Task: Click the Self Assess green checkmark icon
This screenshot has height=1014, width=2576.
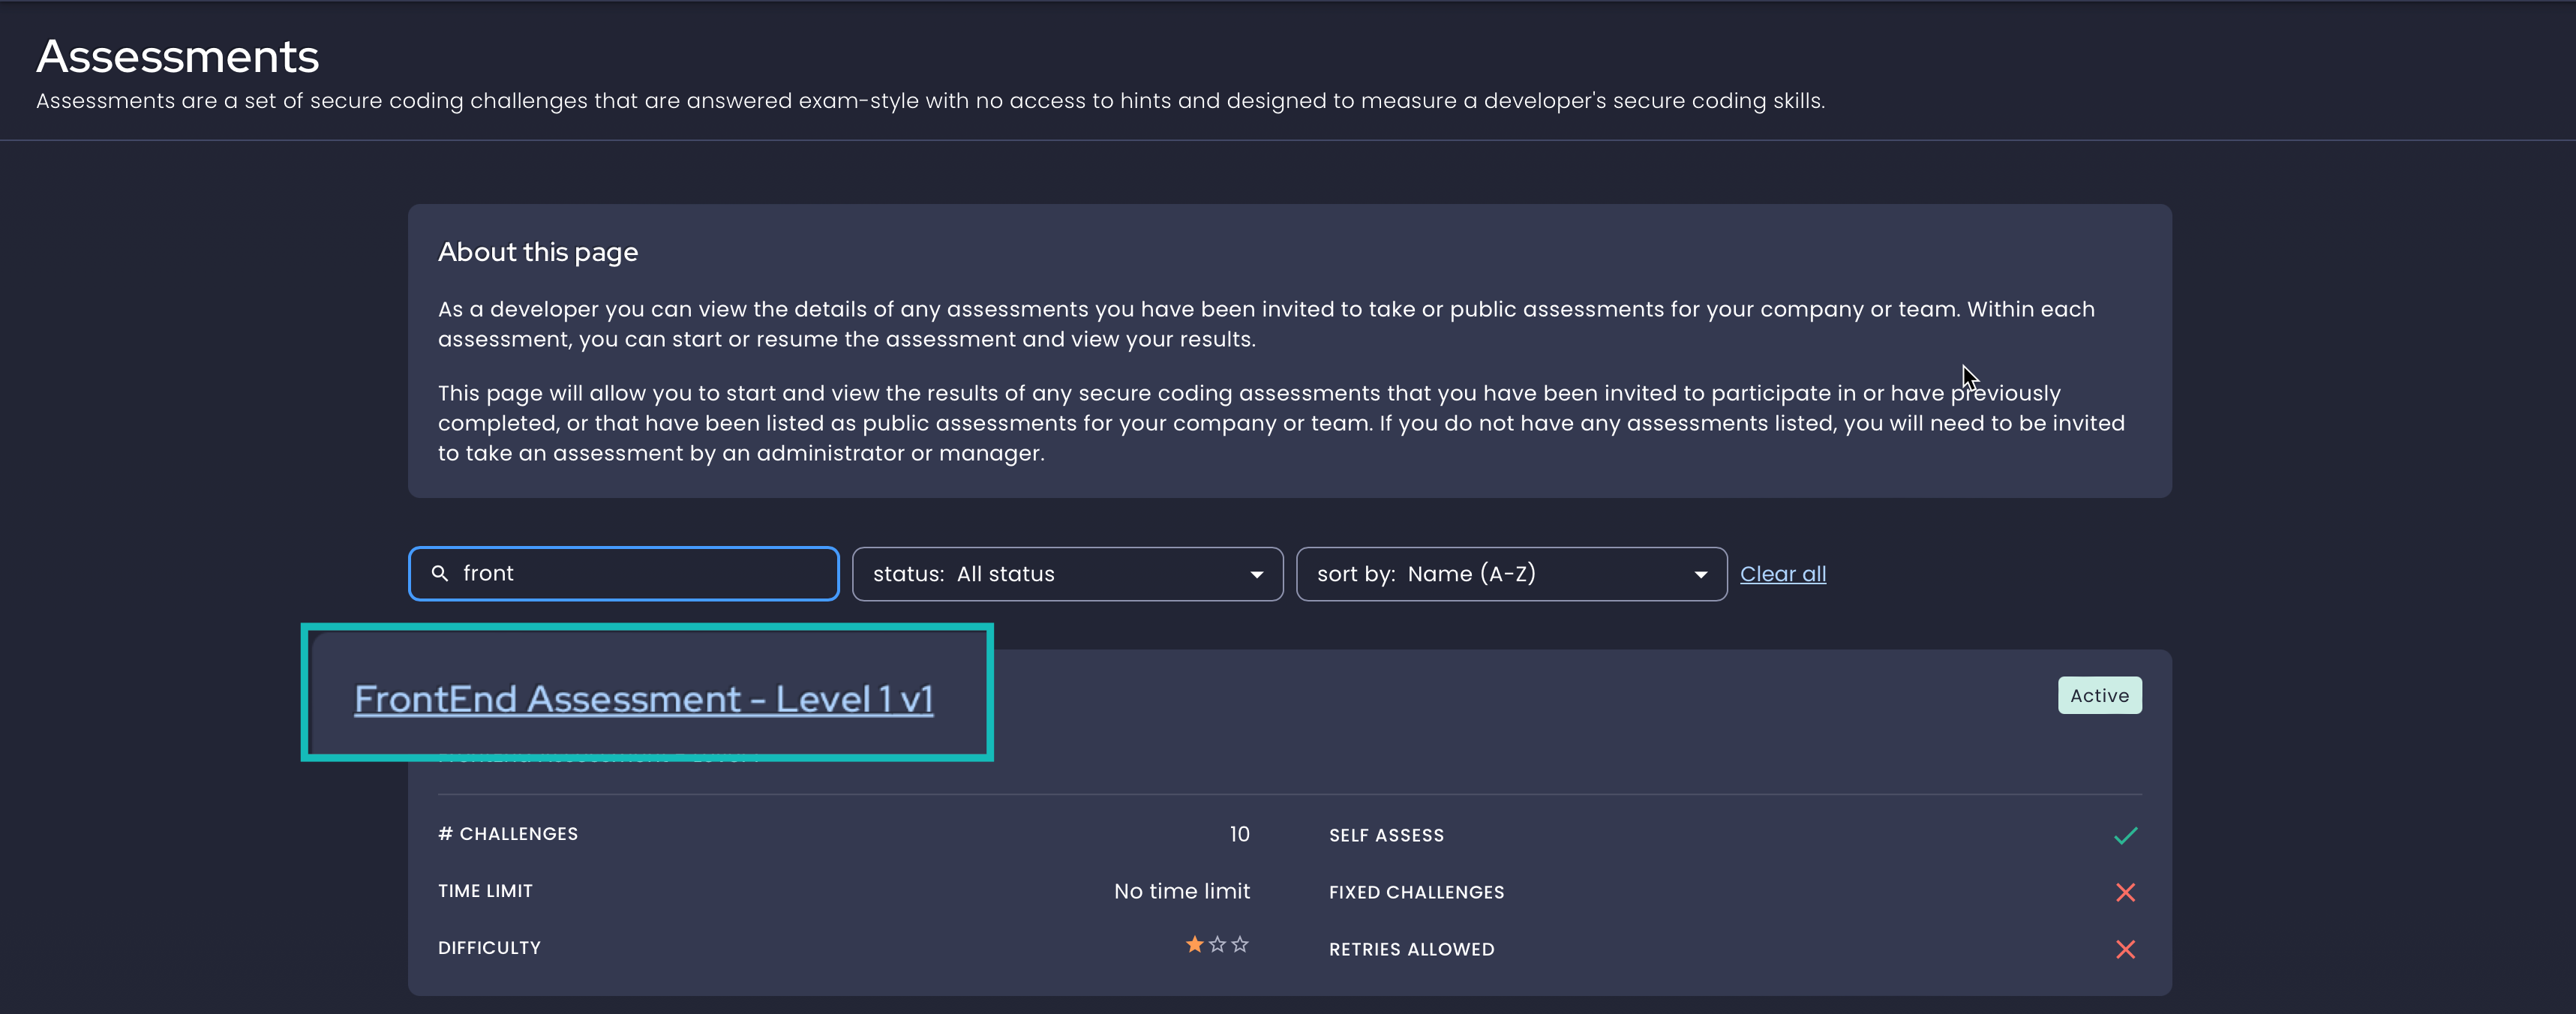Action: tap(2126, 835)
